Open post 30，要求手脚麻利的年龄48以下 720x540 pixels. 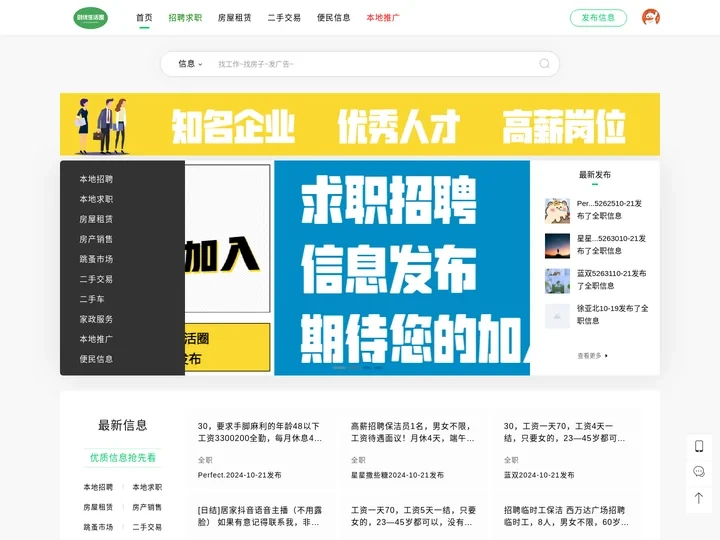pyautogui.click(x=260, y=432)
